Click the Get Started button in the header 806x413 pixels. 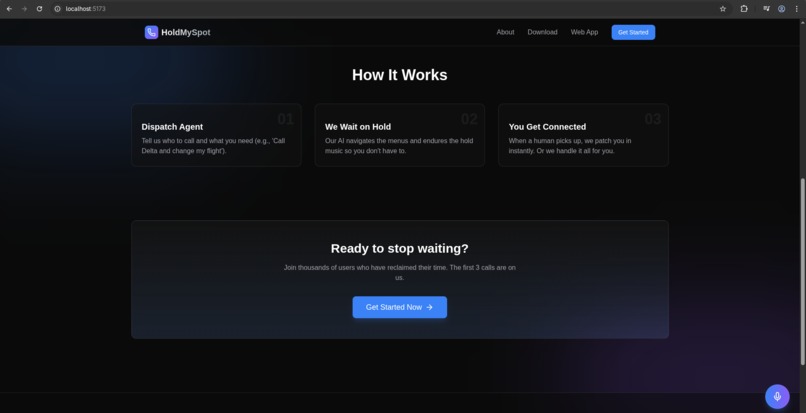click(x=633, y=32)
